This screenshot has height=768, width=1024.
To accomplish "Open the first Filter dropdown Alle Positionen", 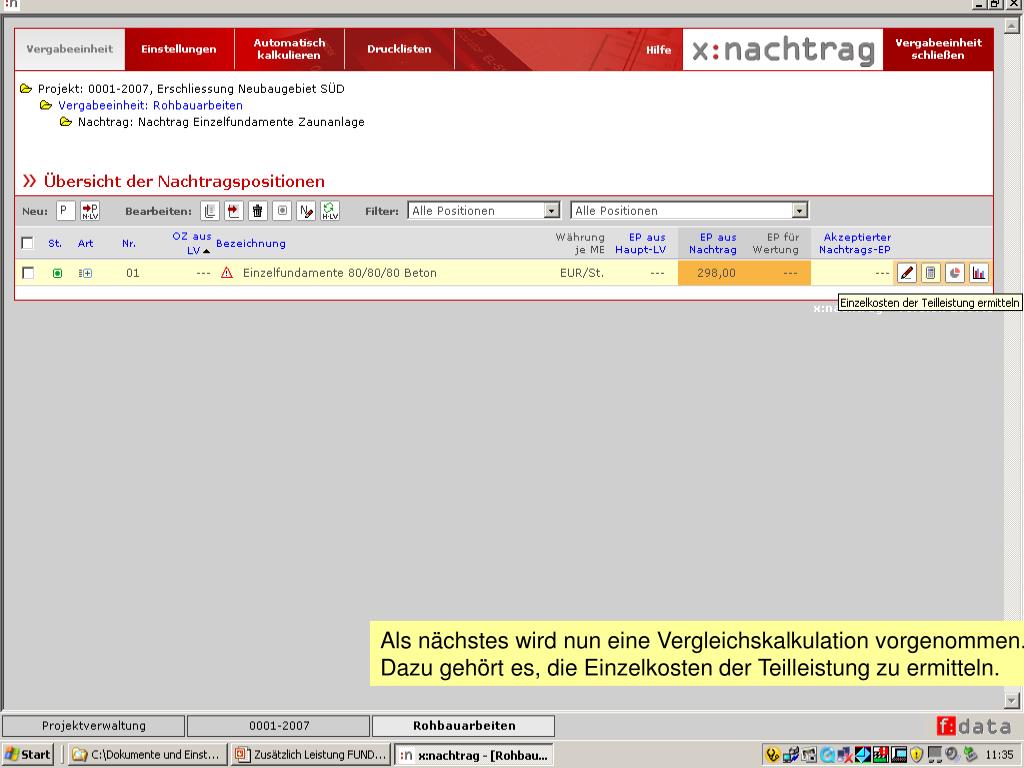I will [x=484, y=211].
